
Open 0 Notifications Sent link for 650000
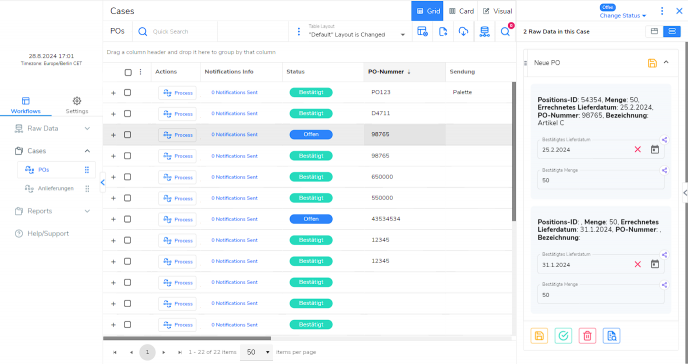click(x=234, y=177)
